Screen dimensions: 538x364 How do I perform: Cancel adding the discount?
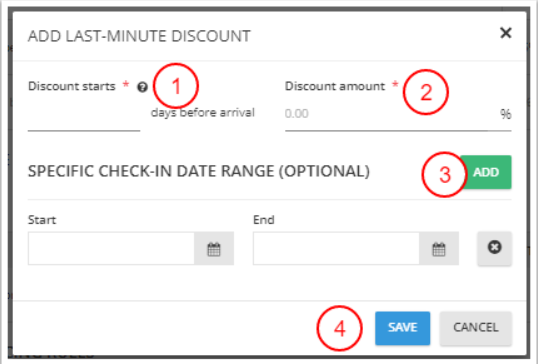tap(476, 328)
